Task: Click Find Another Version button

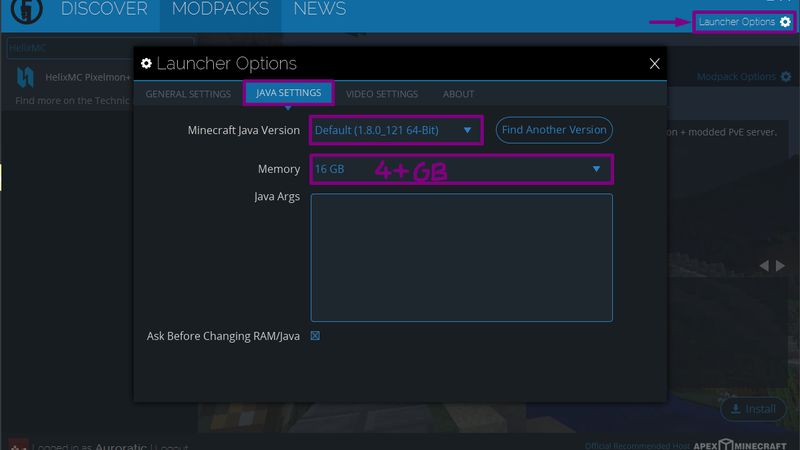Action: pos(554,130)
